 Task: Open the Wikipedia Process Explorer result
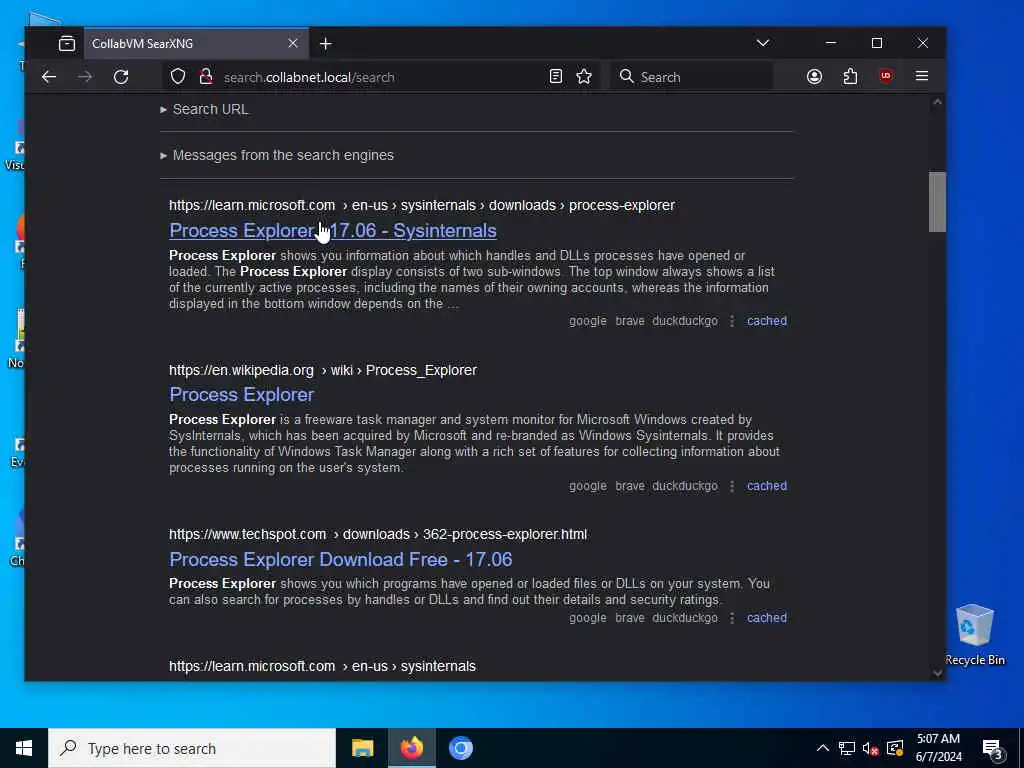coord(242,394)
